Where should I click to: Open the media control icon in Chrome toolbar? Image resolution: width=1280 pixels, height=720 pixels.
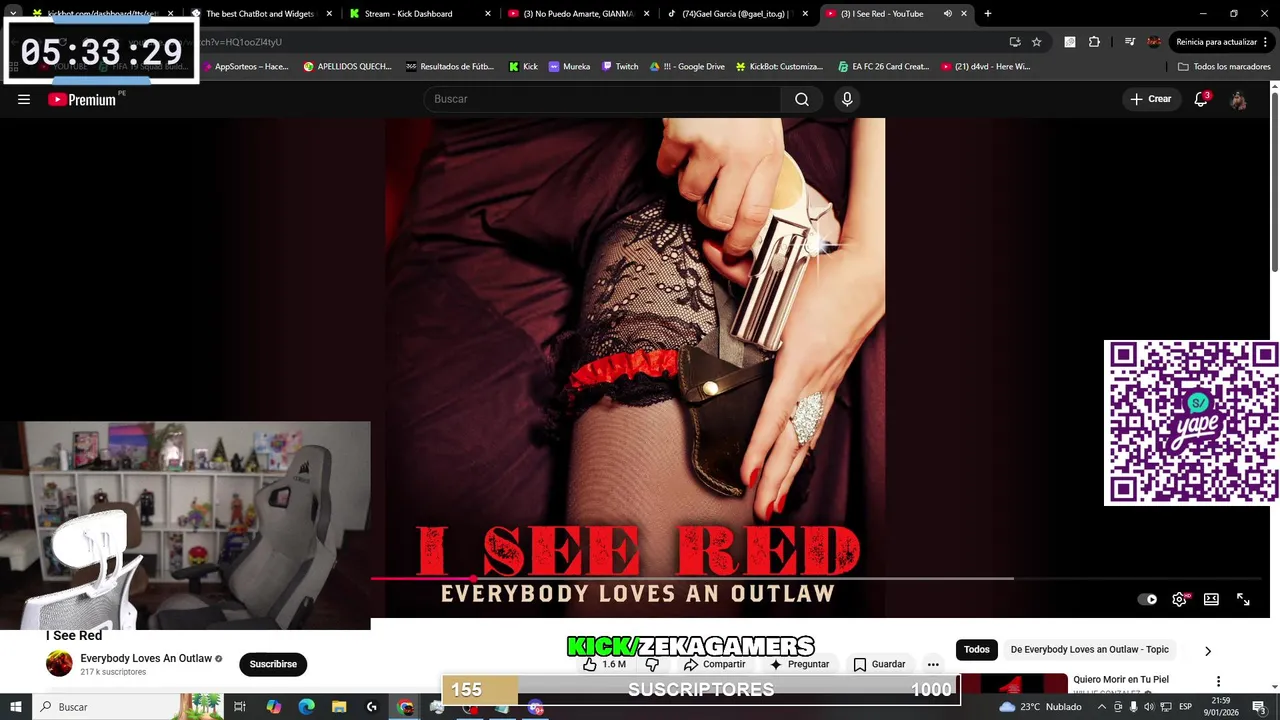(1130, 42)
